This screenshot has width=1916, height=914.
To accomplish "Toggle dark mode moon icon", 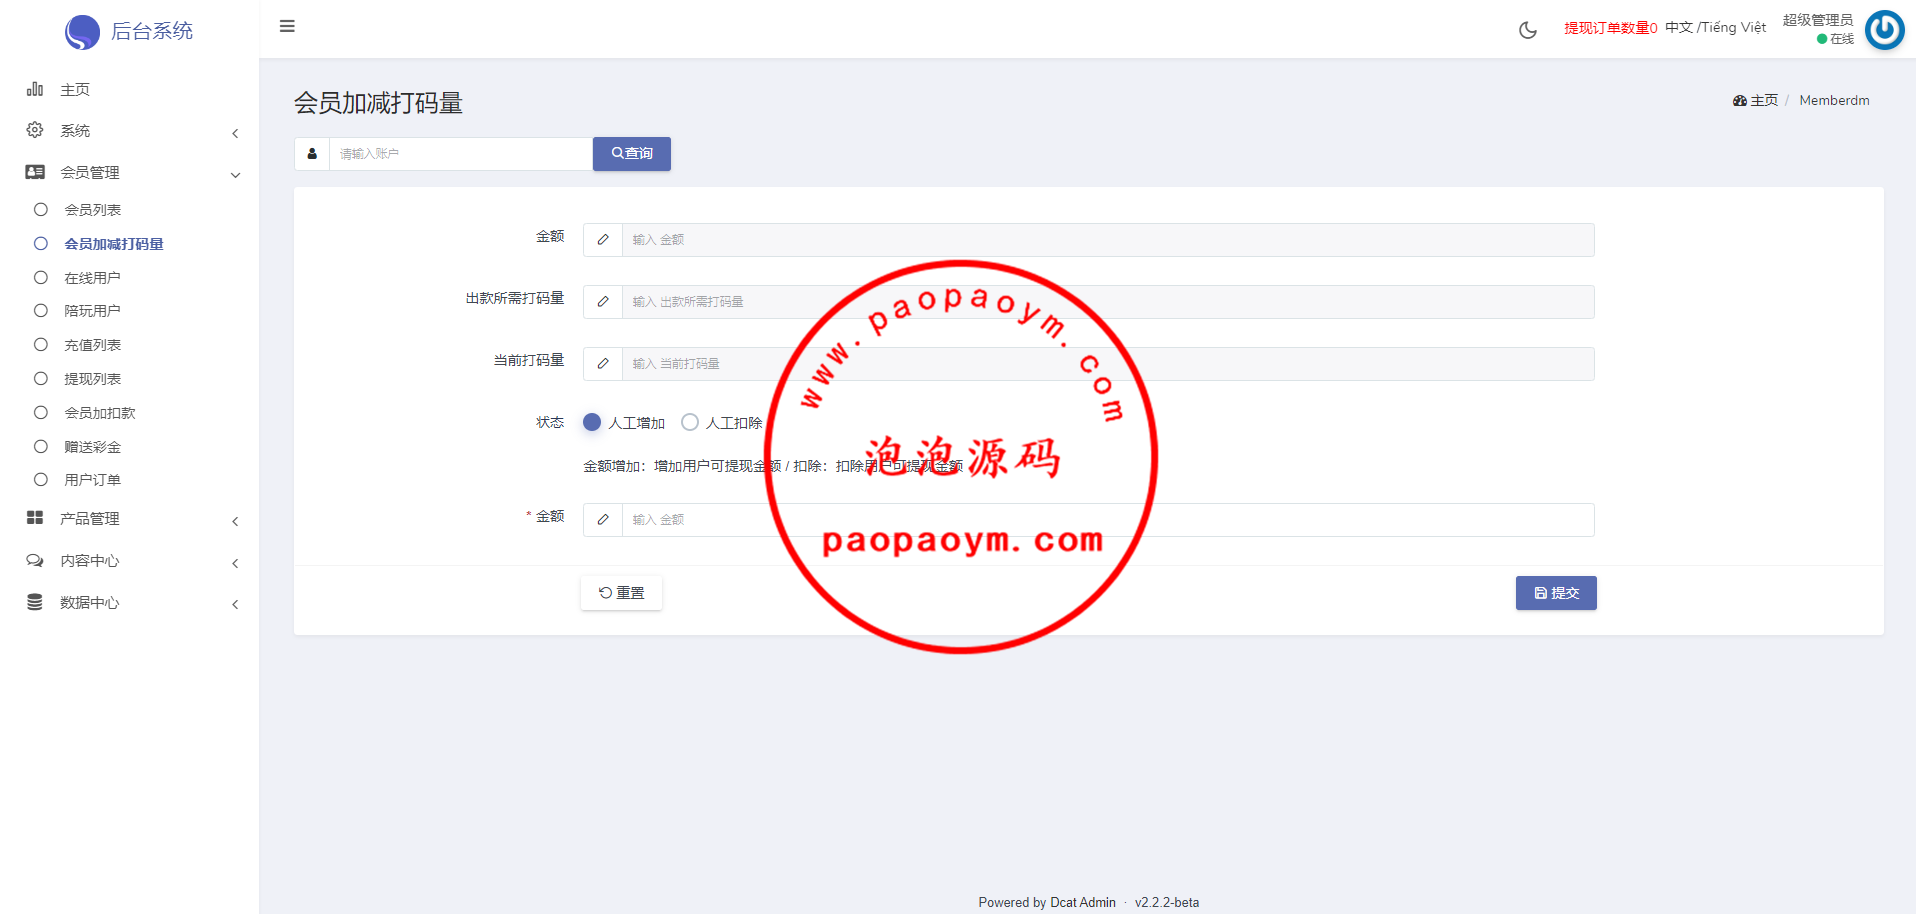I will 1527,30.
